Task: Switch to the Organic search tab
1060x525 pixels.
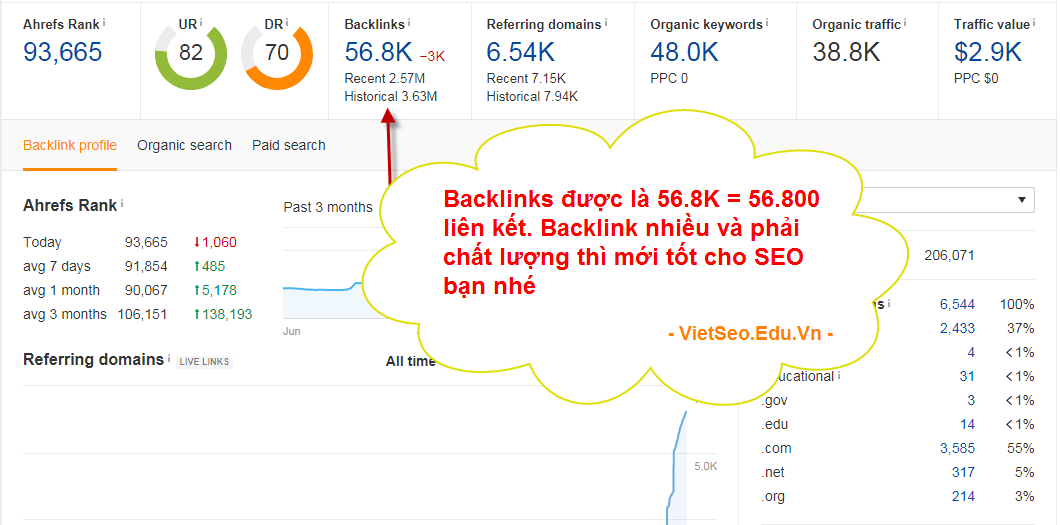Action: point(184,145)
